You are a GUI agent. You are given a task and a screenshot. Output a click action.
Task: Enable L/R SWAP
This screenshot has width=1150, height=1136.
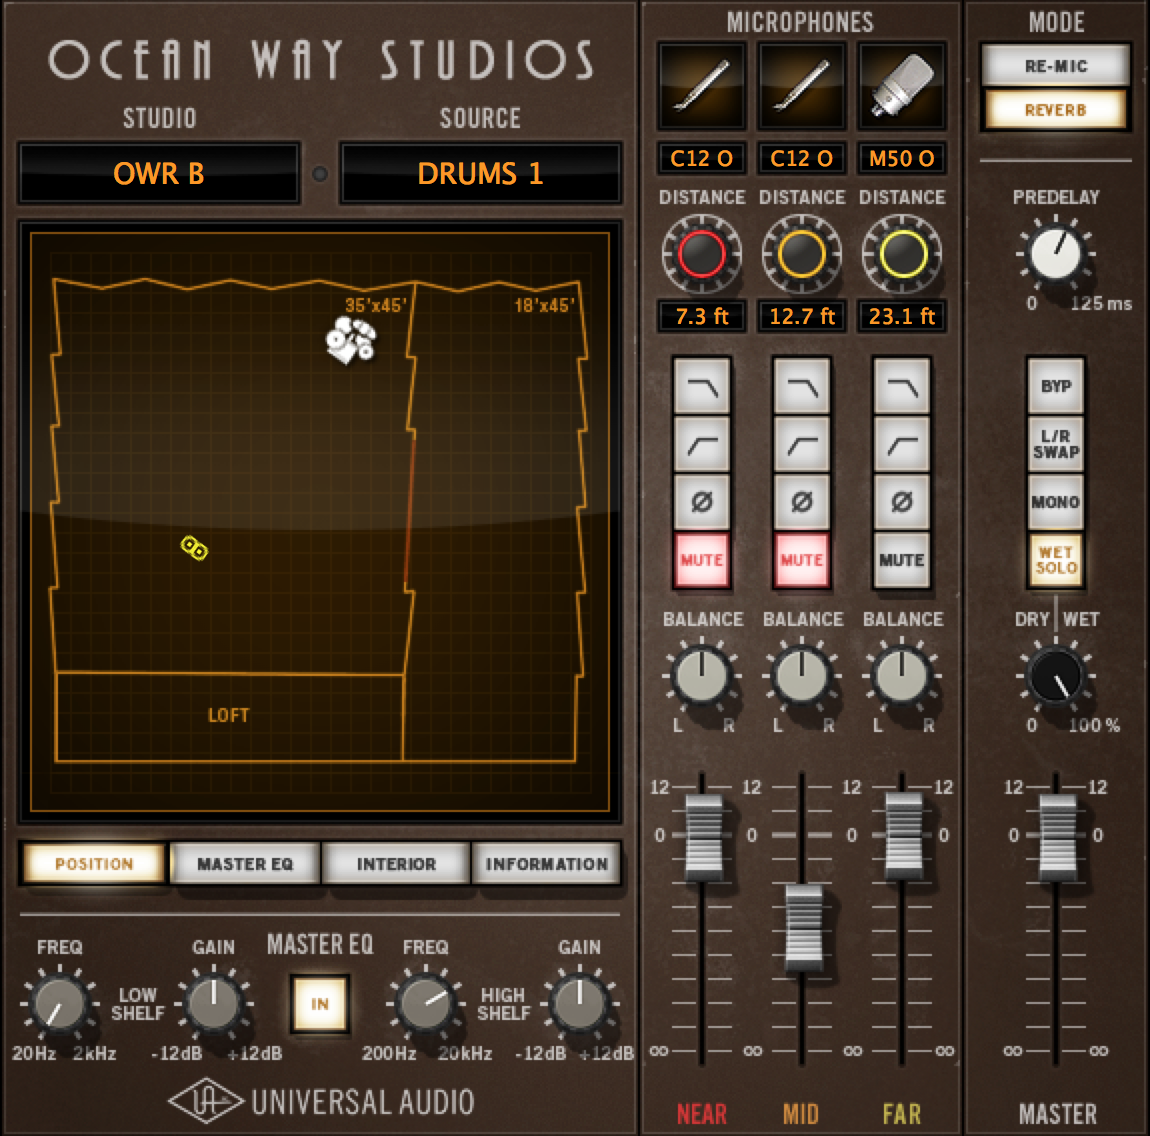1055,444
